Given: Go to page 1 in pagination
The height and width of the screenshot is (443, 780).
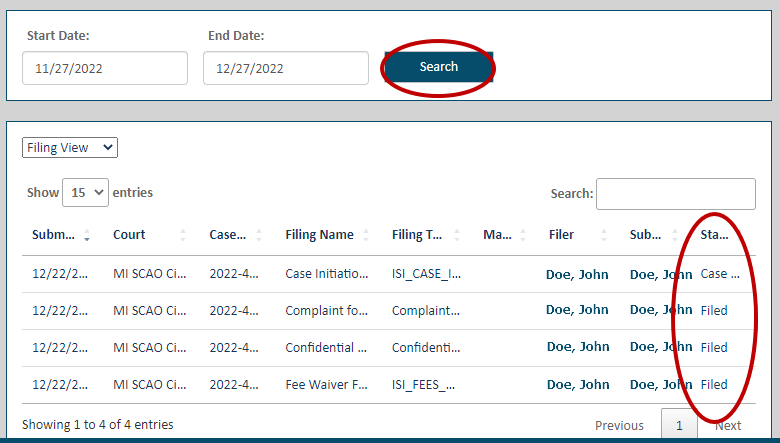Looking at the screenshot, I should 679,425.
